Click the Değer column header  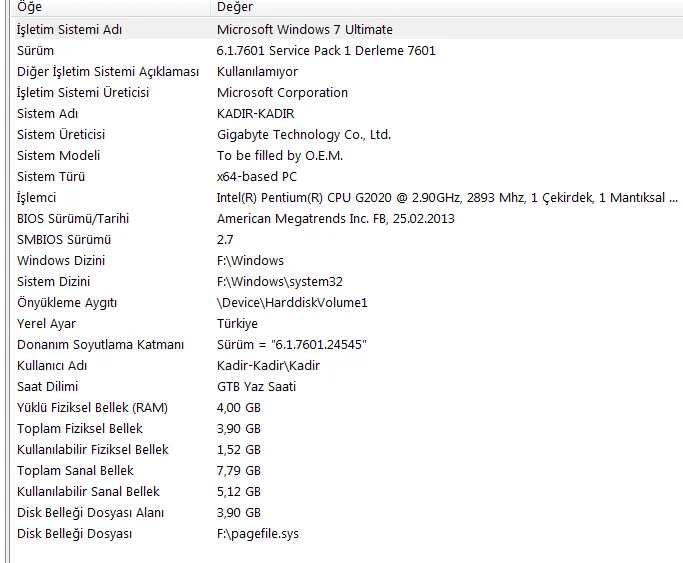point(235,7)
